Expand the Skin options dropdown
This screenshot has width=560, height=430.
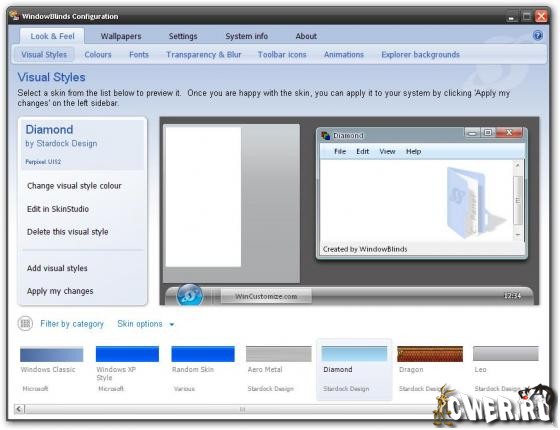point(146,324)
